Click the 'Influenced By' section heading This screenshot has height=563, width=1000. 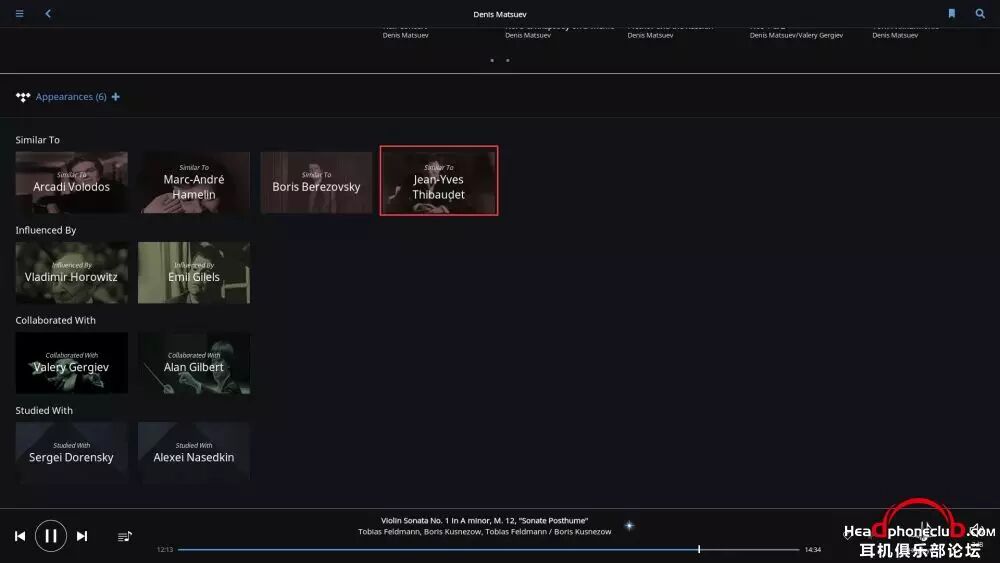click(46, 230)
